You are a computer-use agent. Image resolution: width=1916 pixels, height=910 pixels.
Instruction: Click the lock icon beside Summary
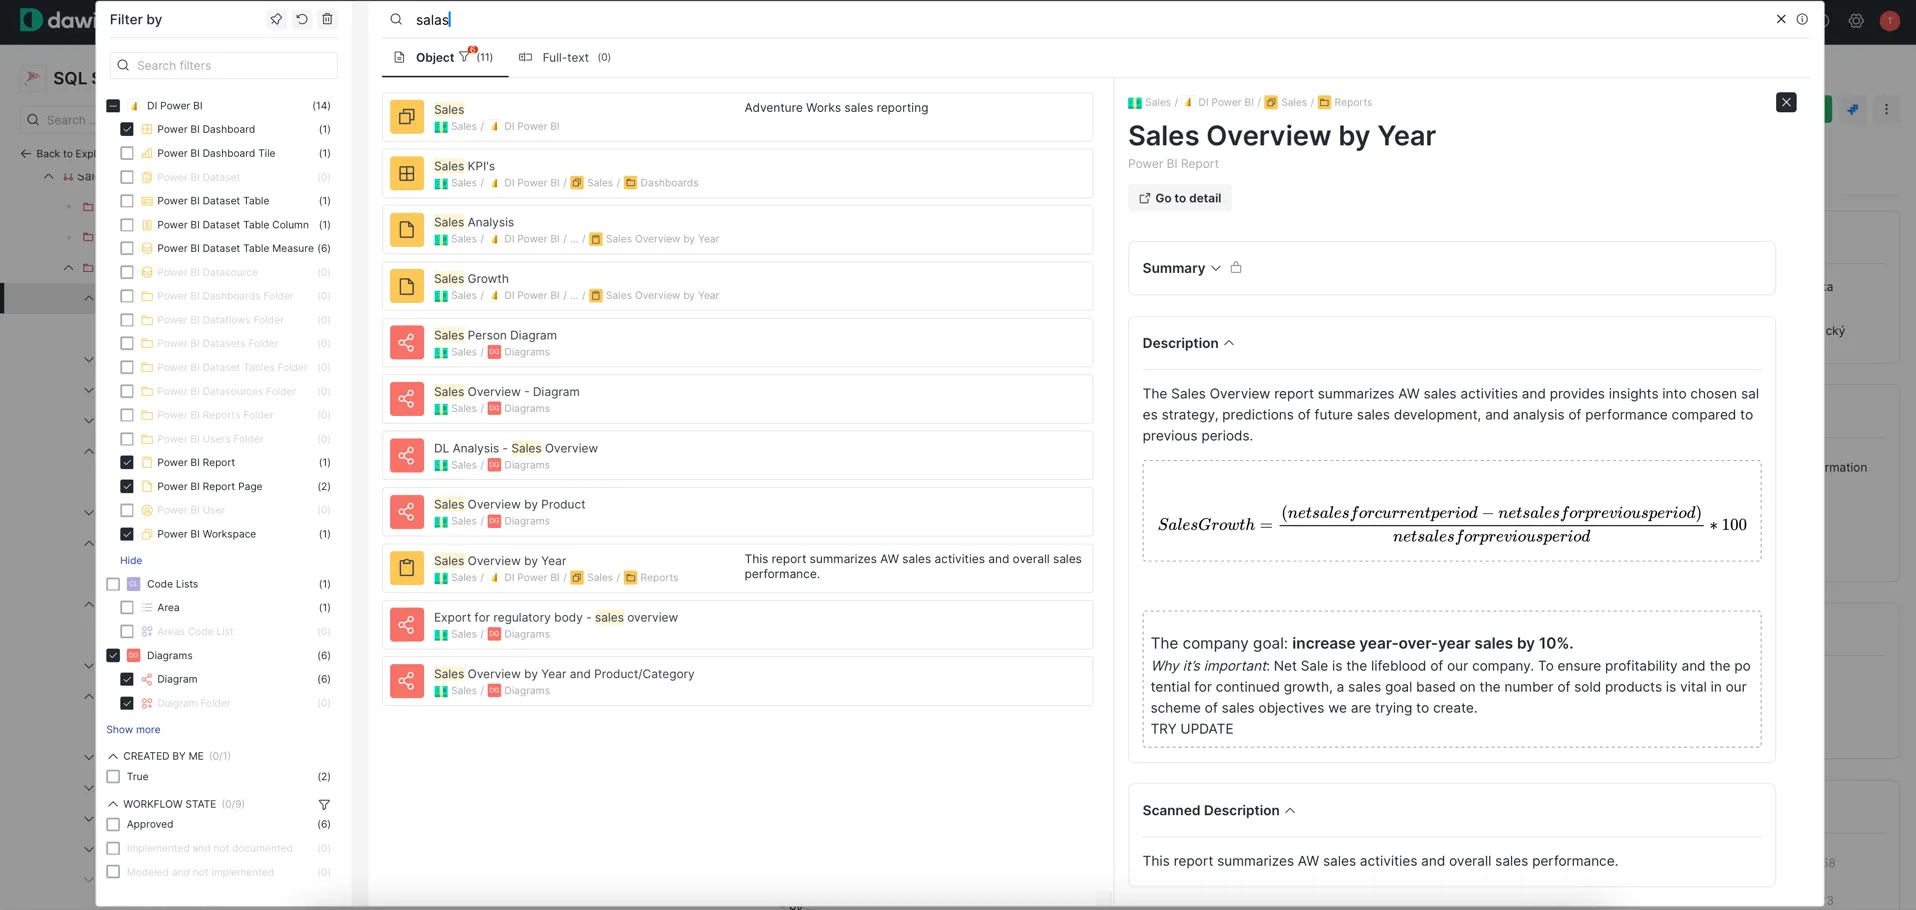pos(1236,268)
